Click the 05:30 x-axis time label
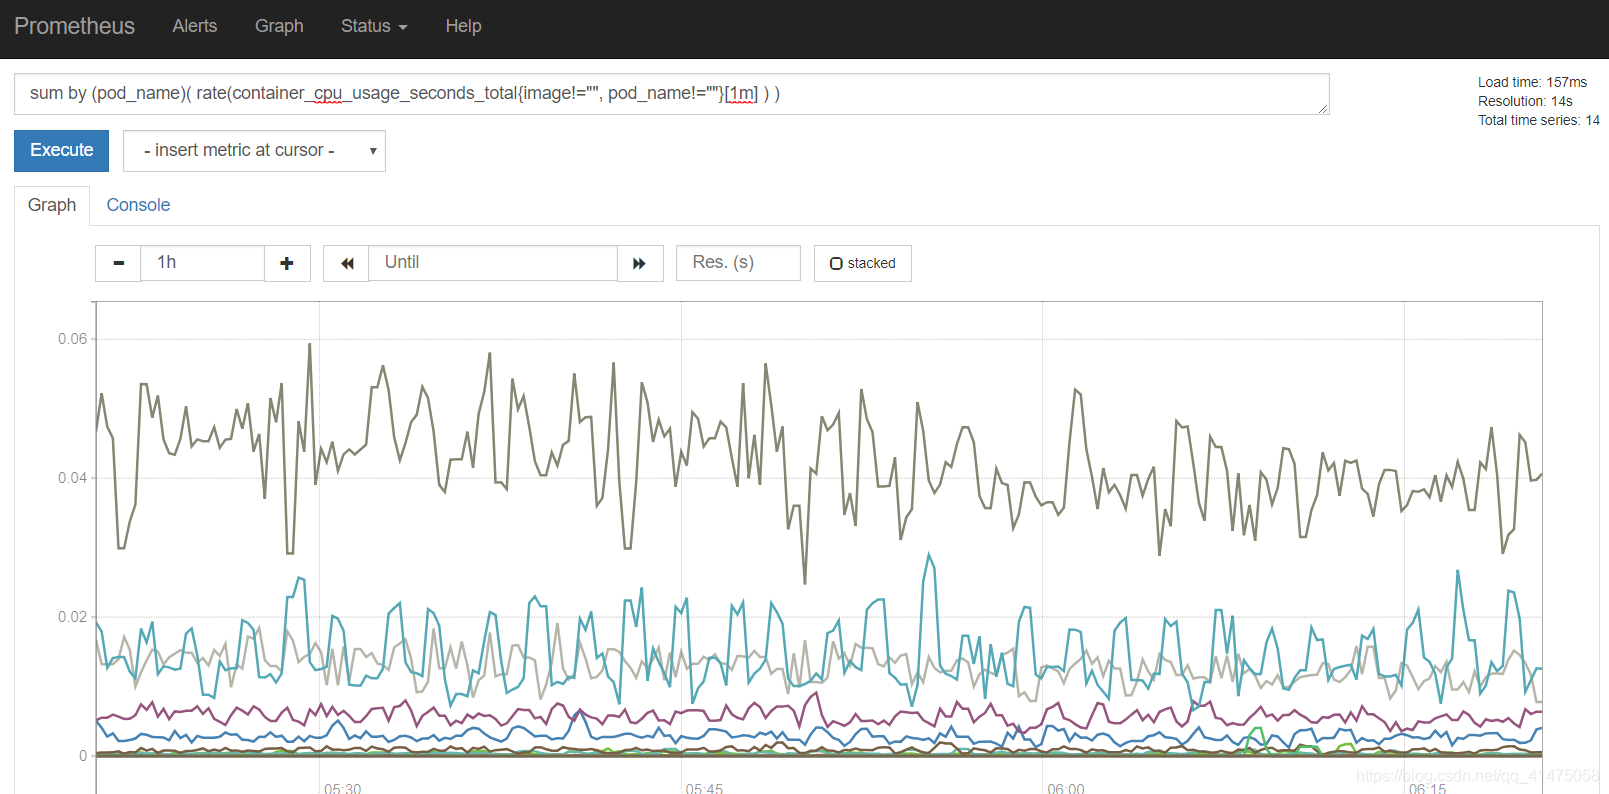The image size is (1609, 794). coord(342,788)
